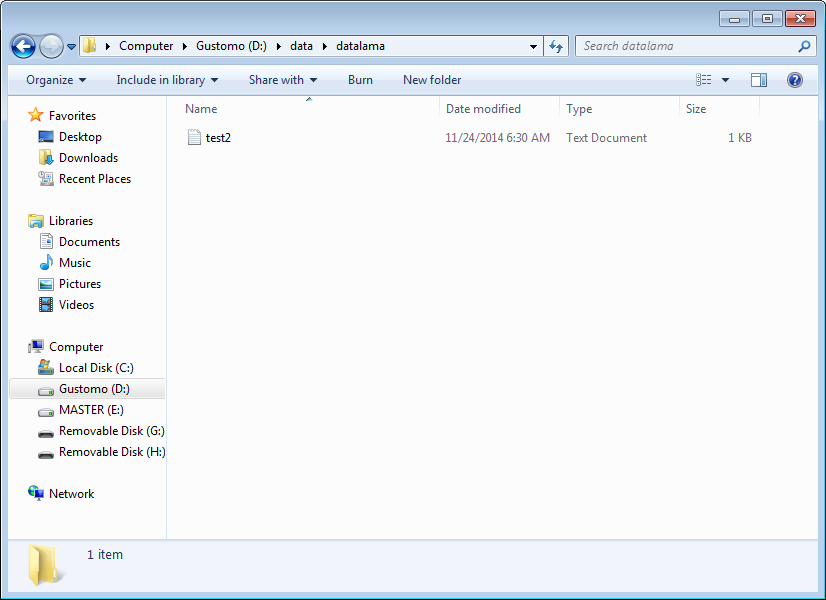Open the Documents library

click(90, 242)
